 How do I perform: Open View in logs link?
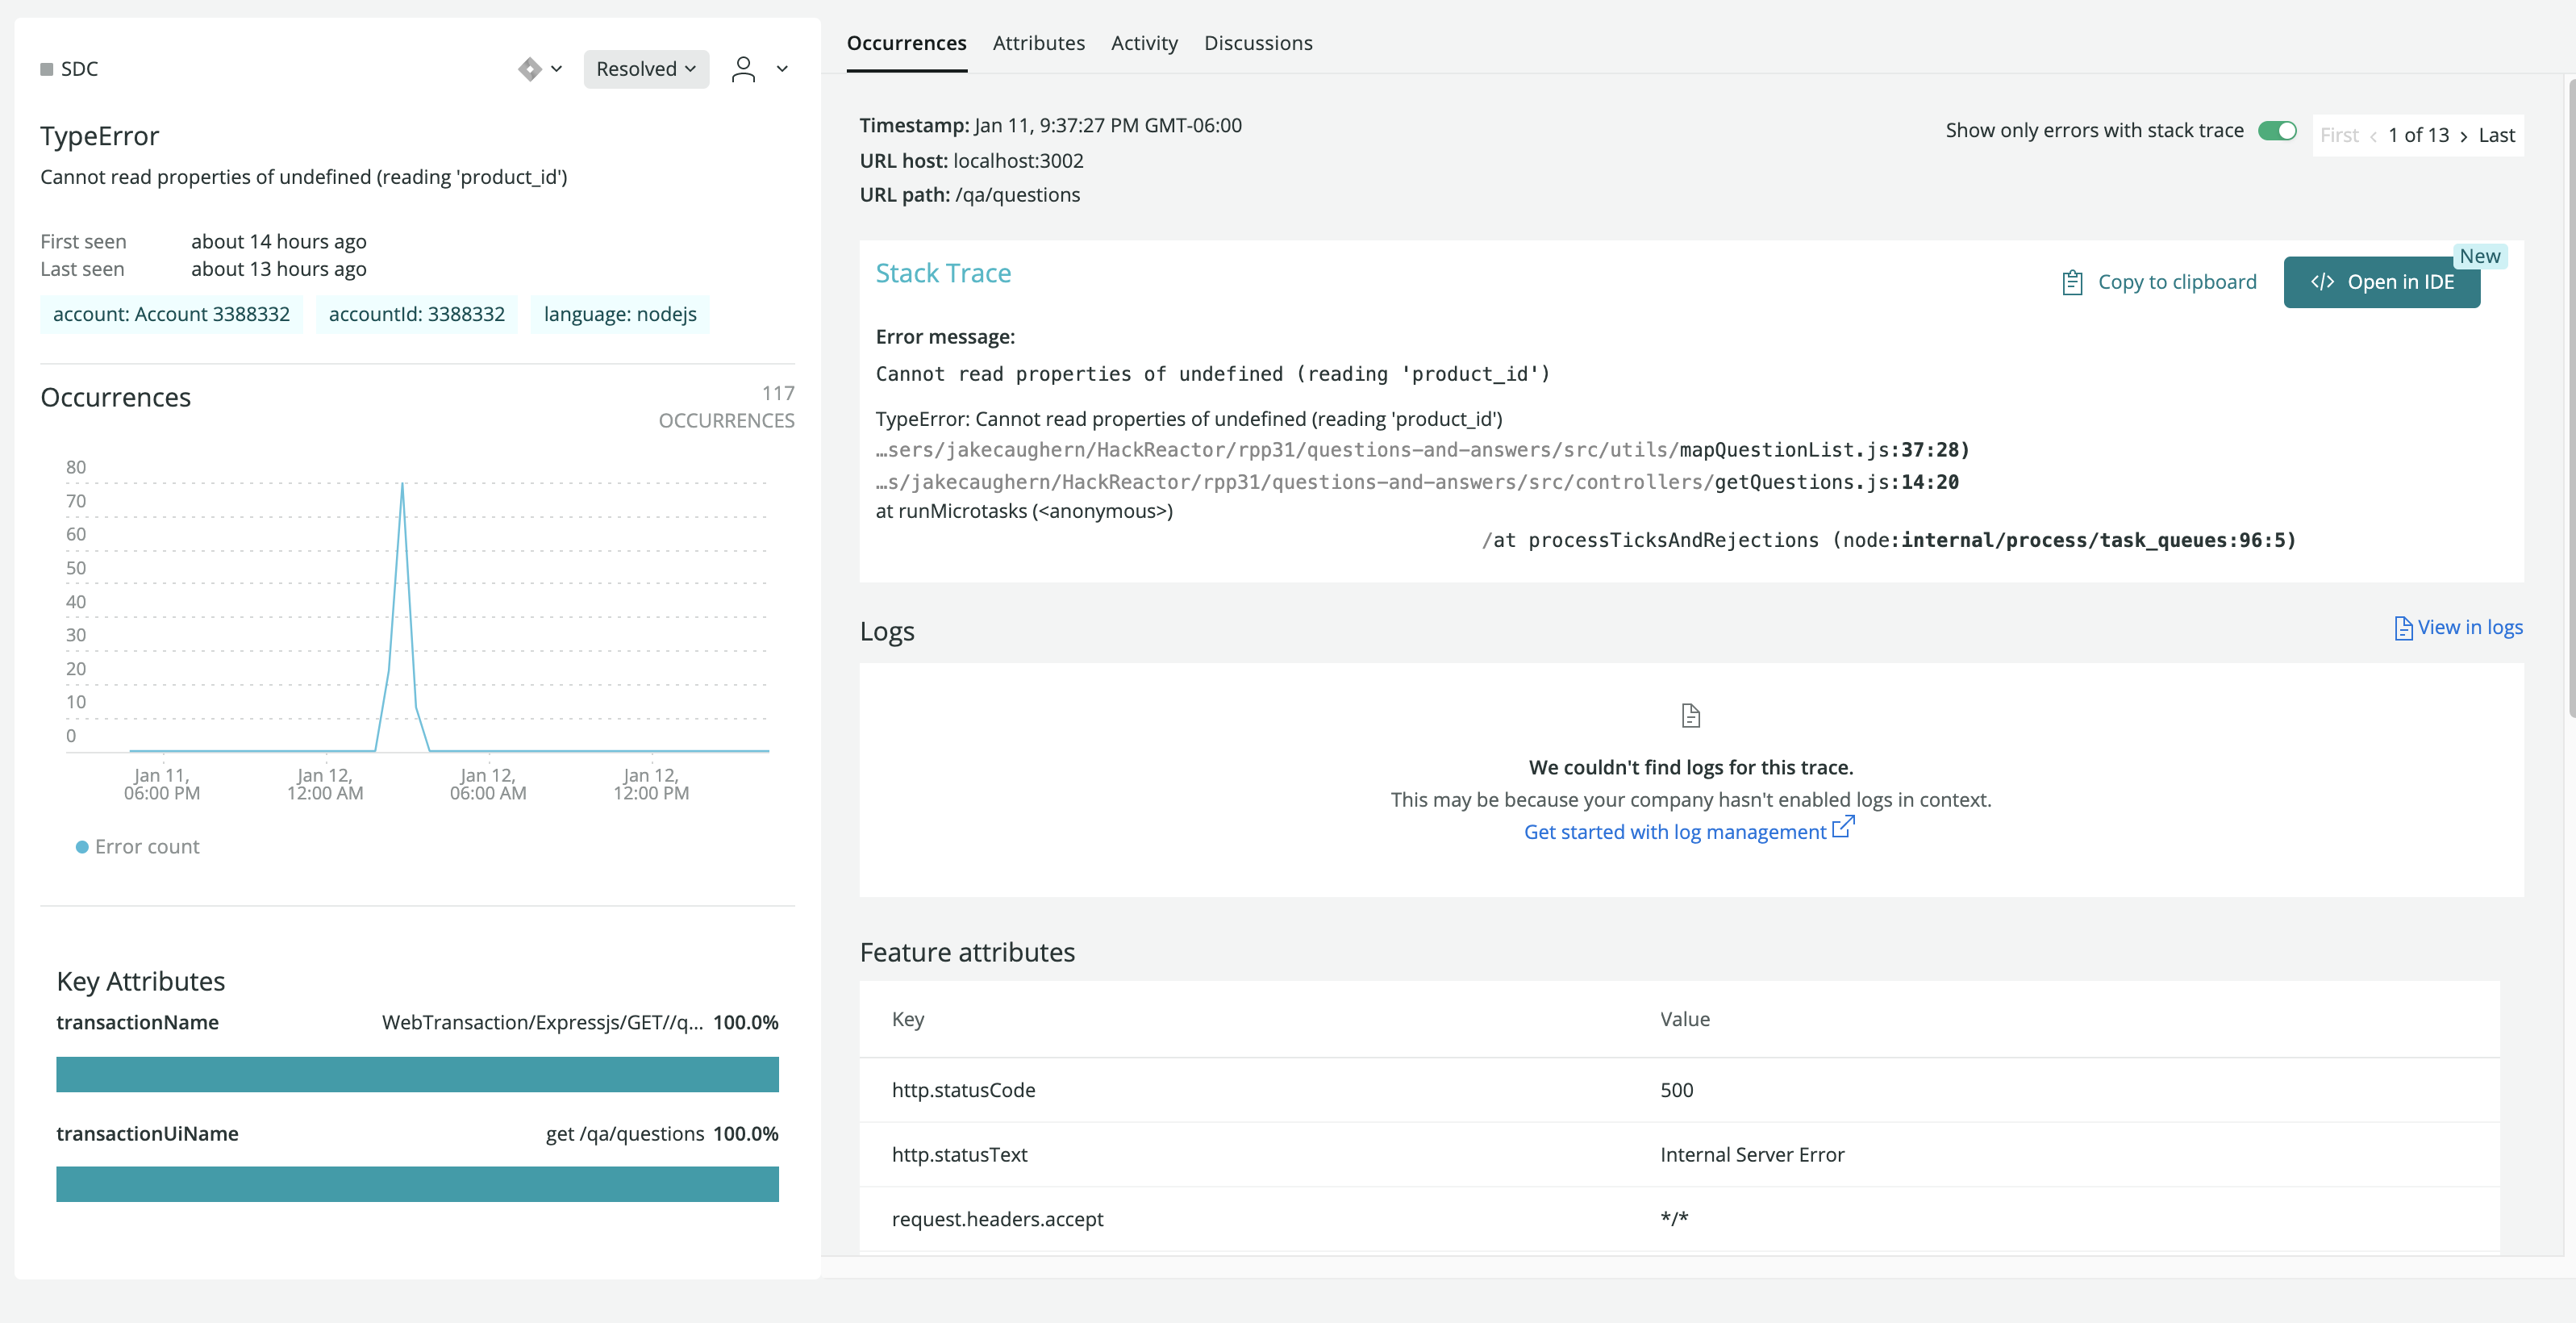pos(2459,627)
